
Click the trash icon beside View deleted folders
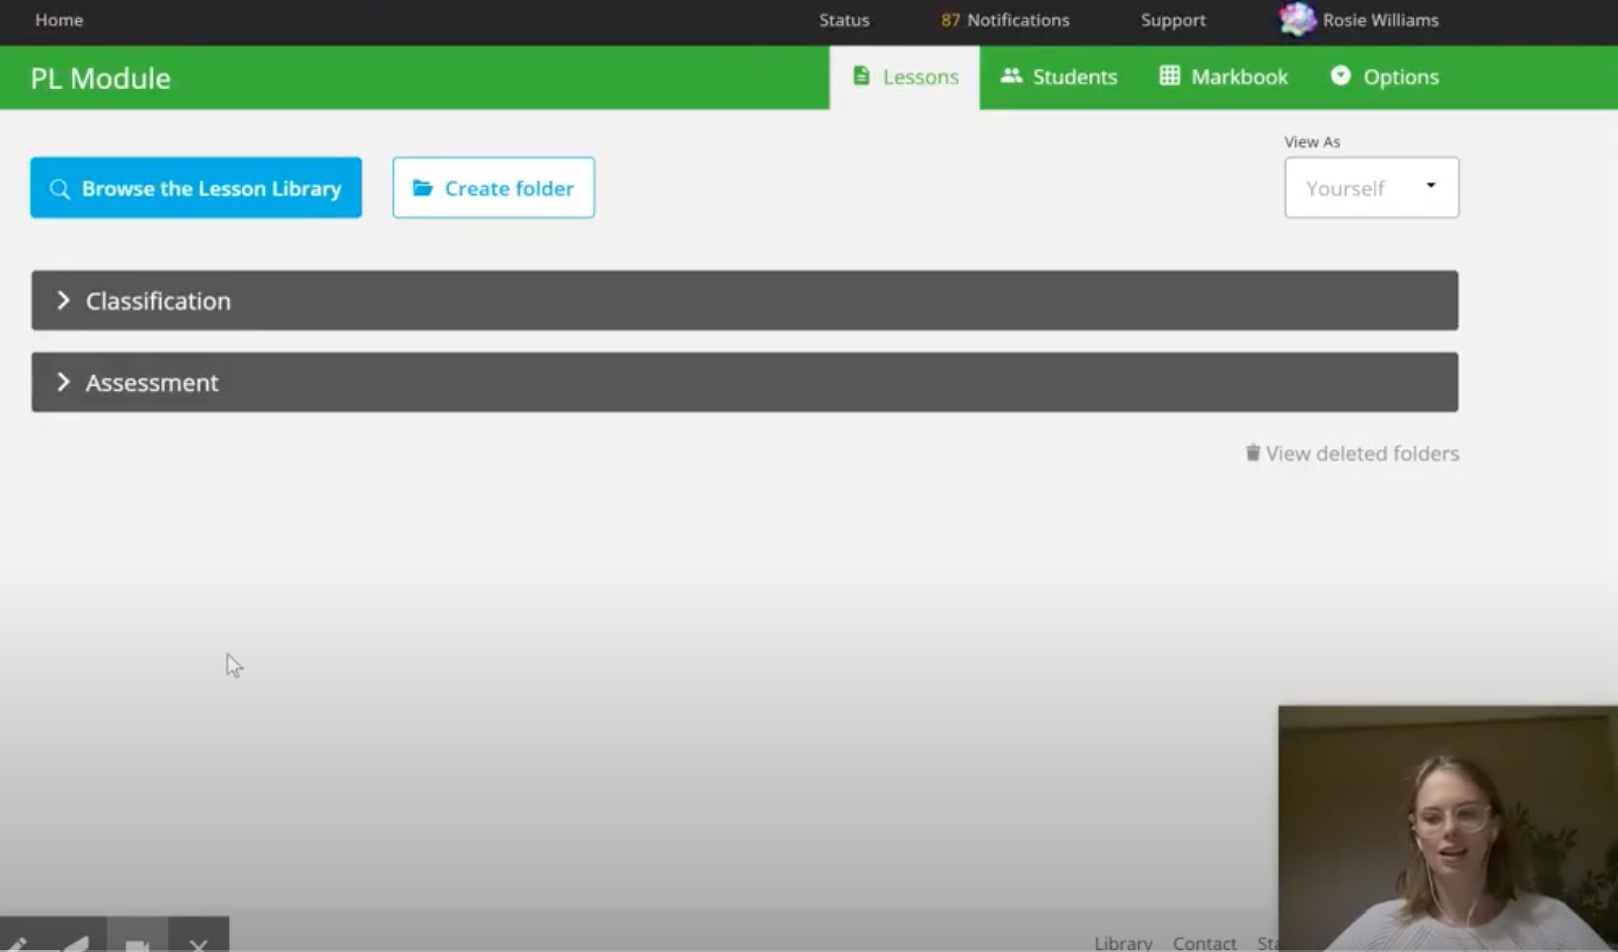click(1252, 453)
